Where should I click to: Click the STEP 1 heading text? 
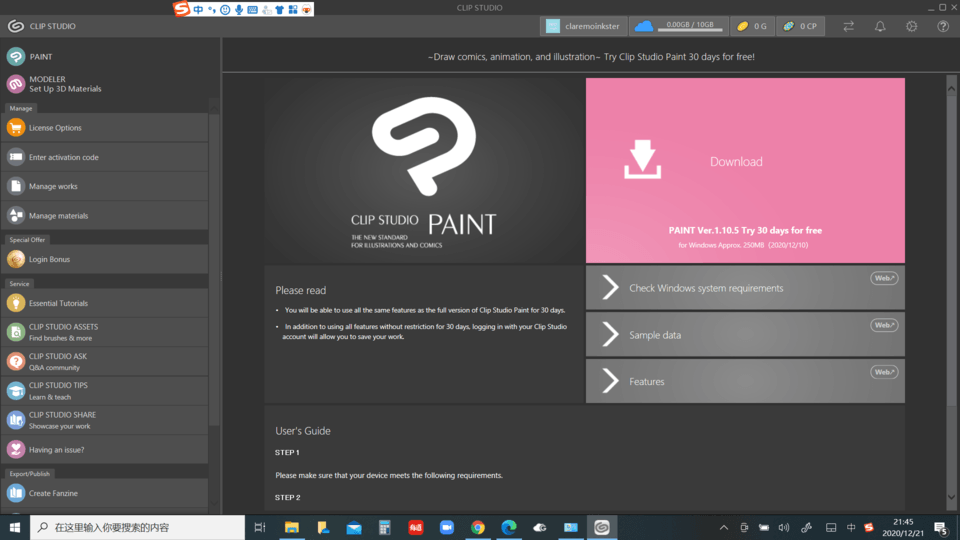287,452
